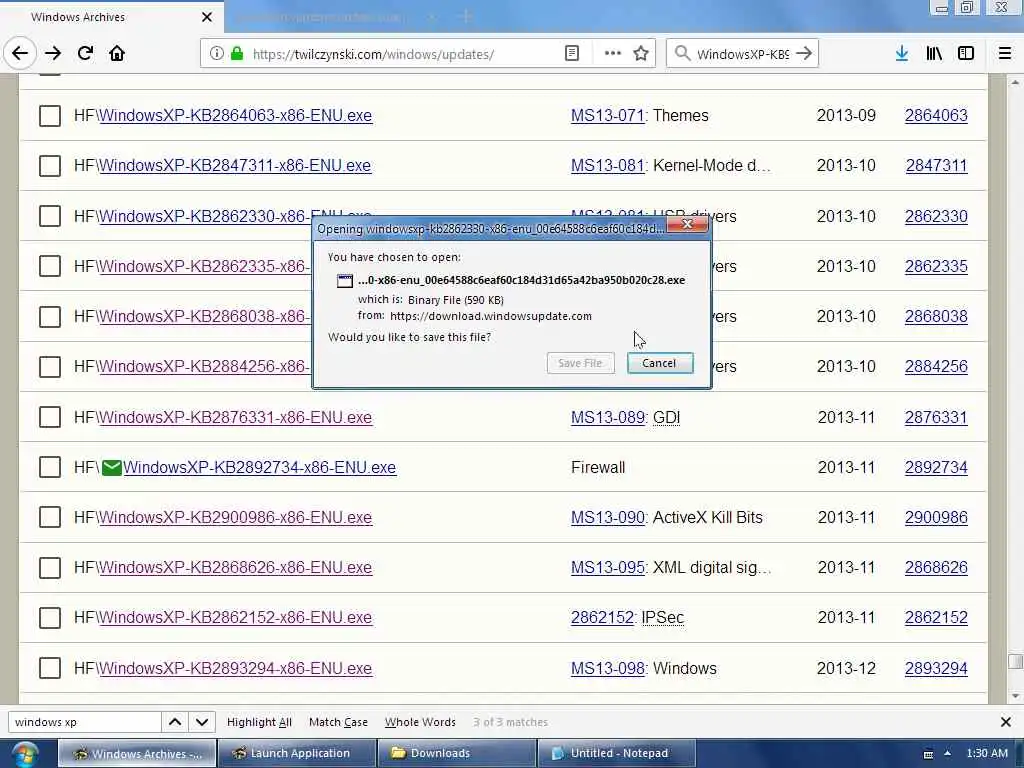
Task: Open the Windows Start orb
Action: (24, 754)
